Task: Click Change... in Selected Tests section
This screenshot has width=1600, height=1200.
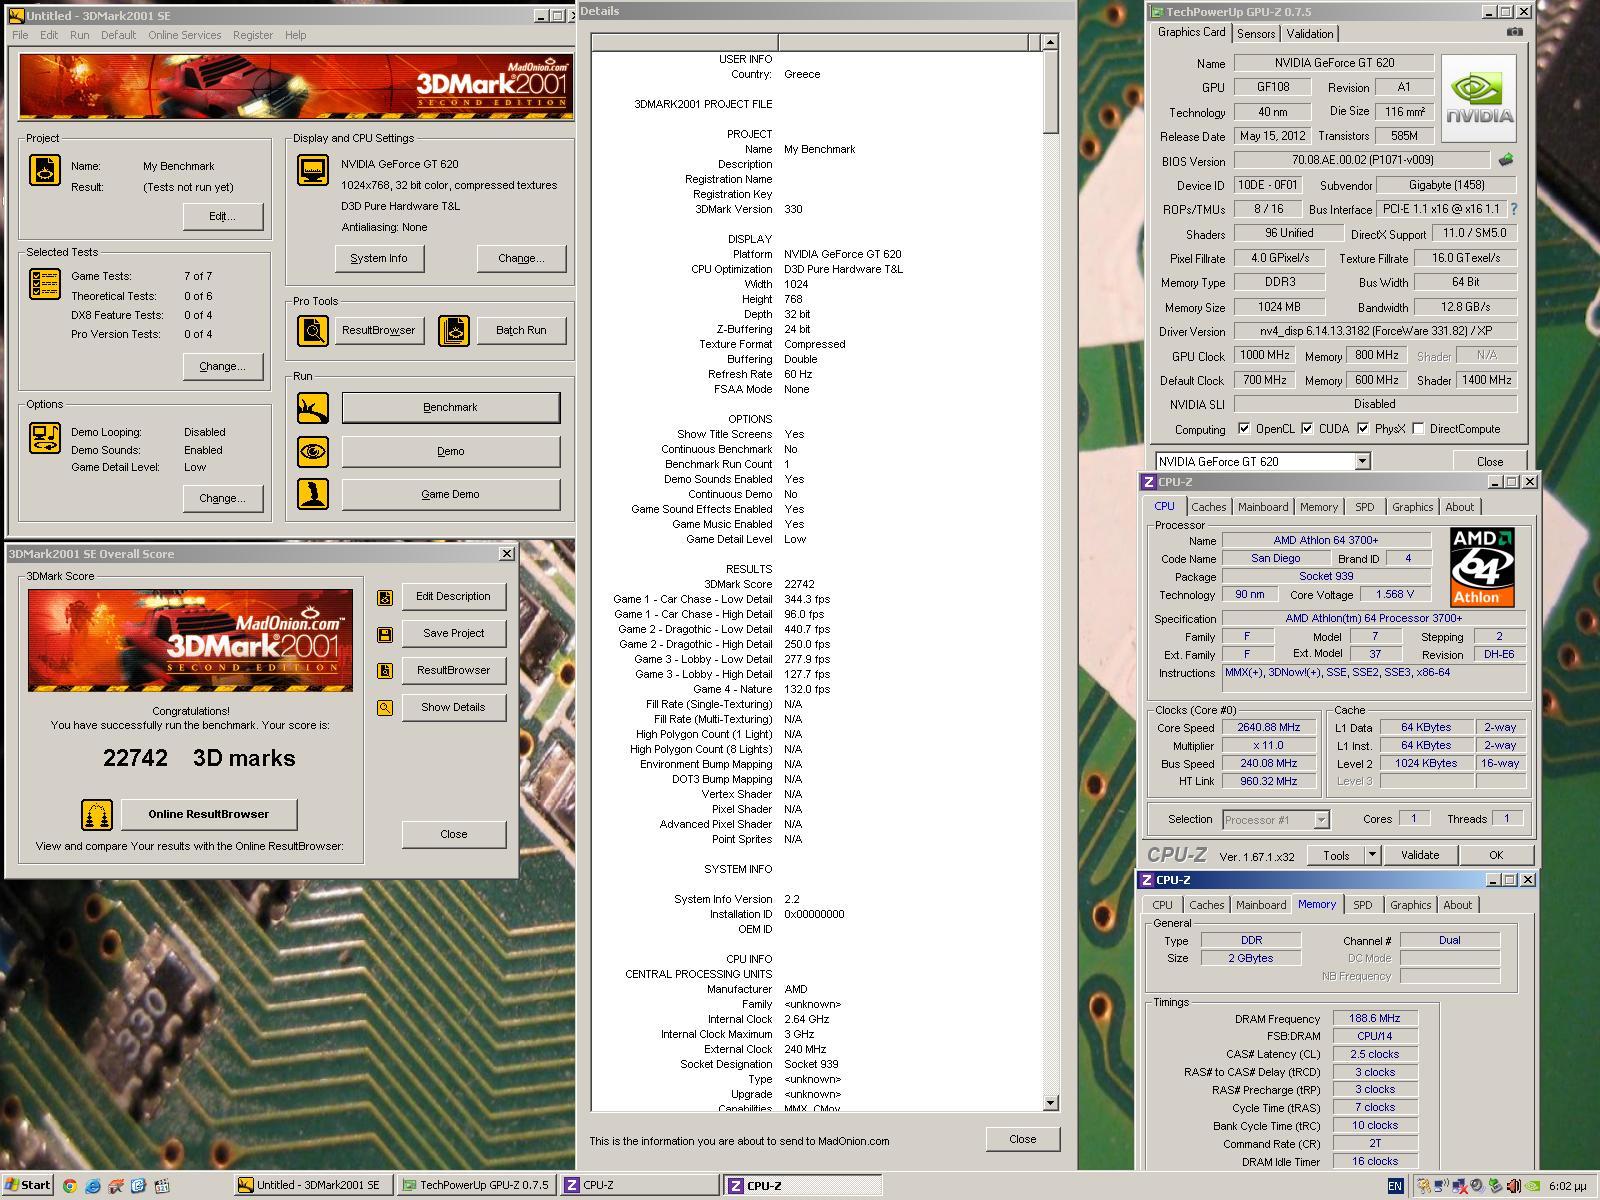Action: pyautogui.click(x=222, y=366)
